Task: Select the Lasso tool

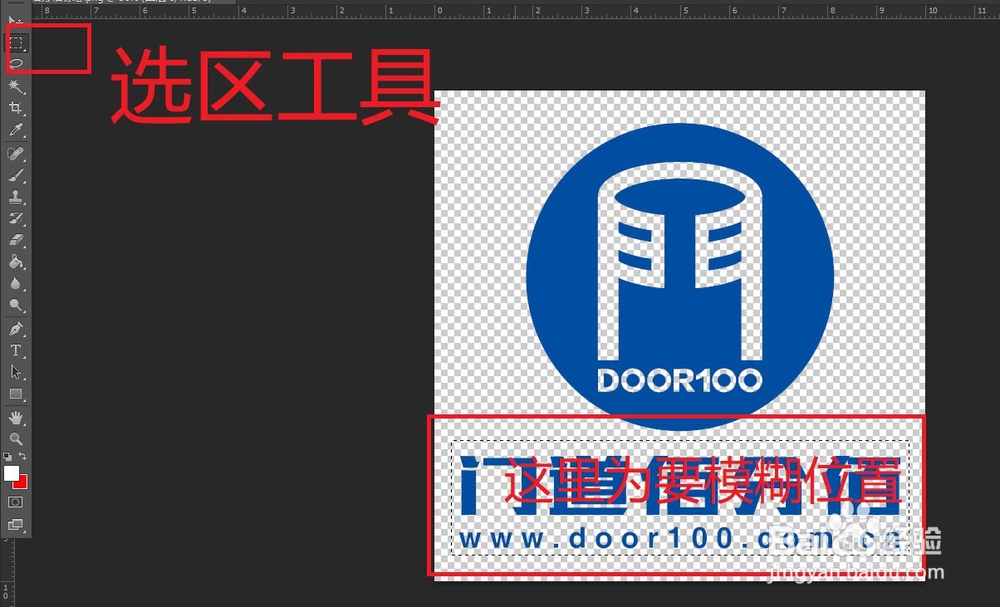Action: [16, 63]
